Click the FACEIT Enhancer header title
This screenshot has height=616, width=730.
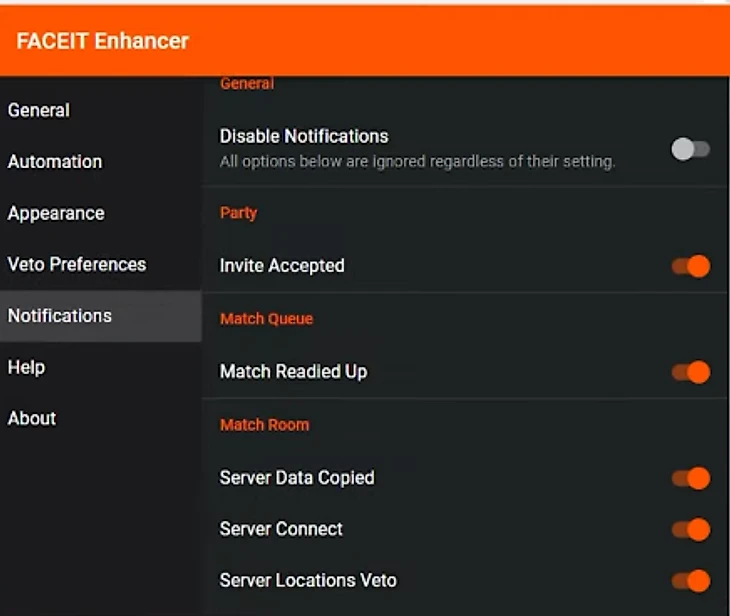point(103,41)
